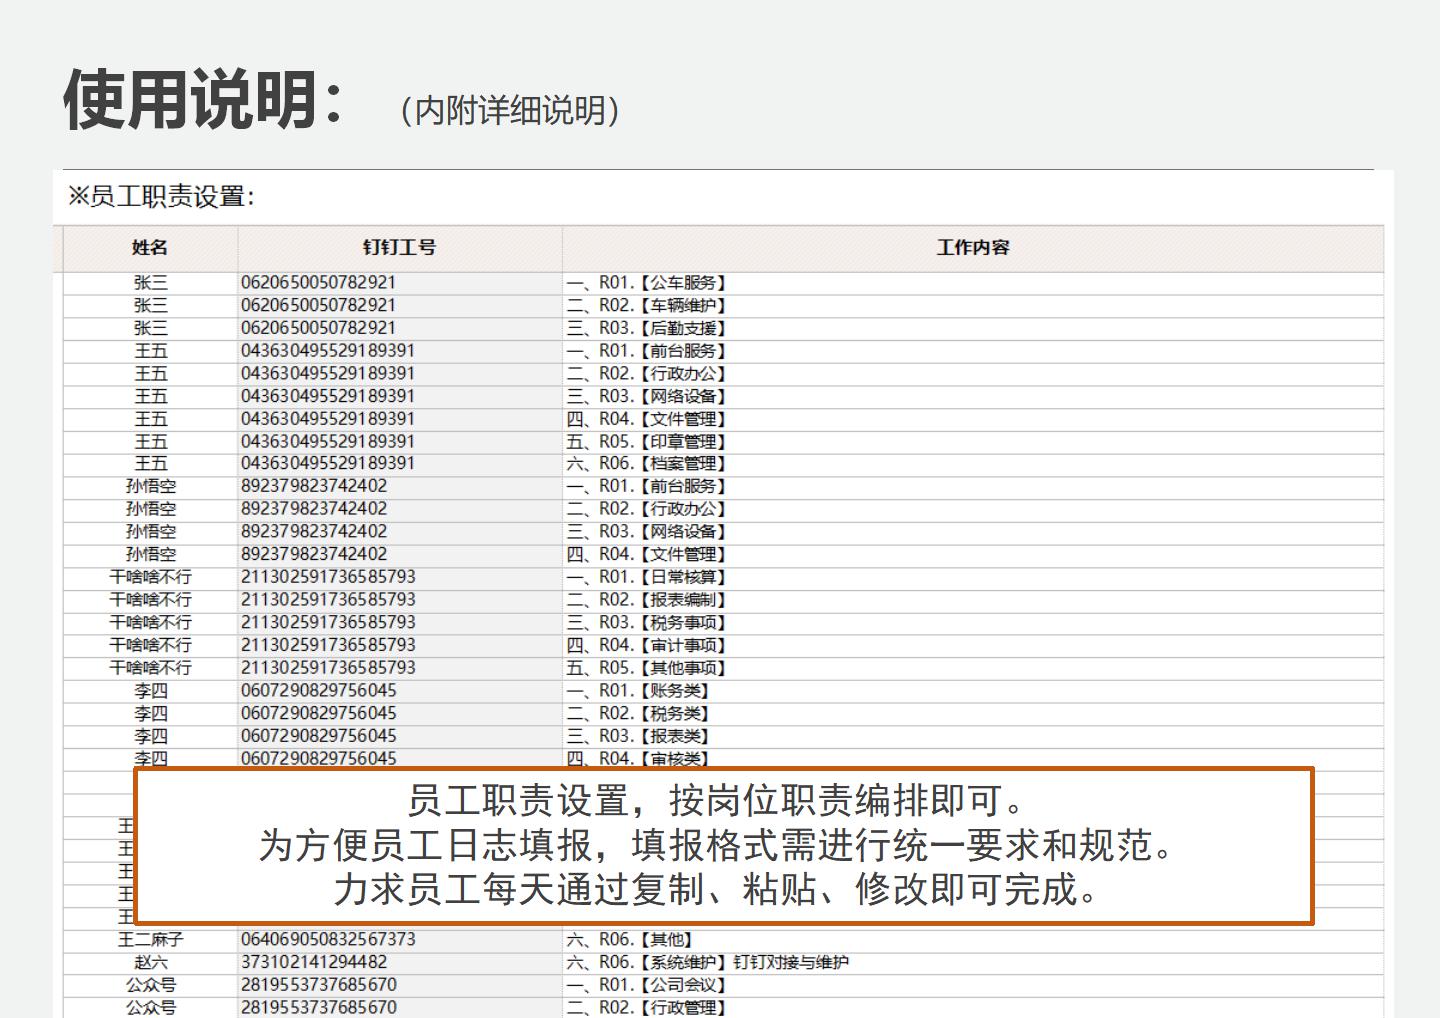Select 孙悟空's R02.【行政办公】 cell

[x=973, y=509]
